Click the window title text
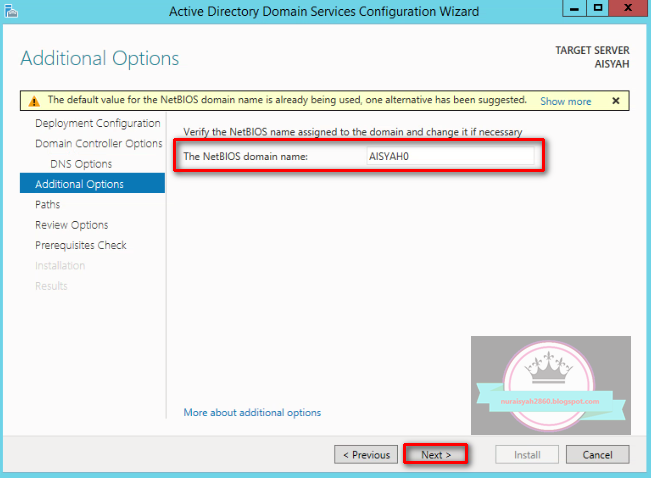 pyautogui.click(x=324, y=11)
